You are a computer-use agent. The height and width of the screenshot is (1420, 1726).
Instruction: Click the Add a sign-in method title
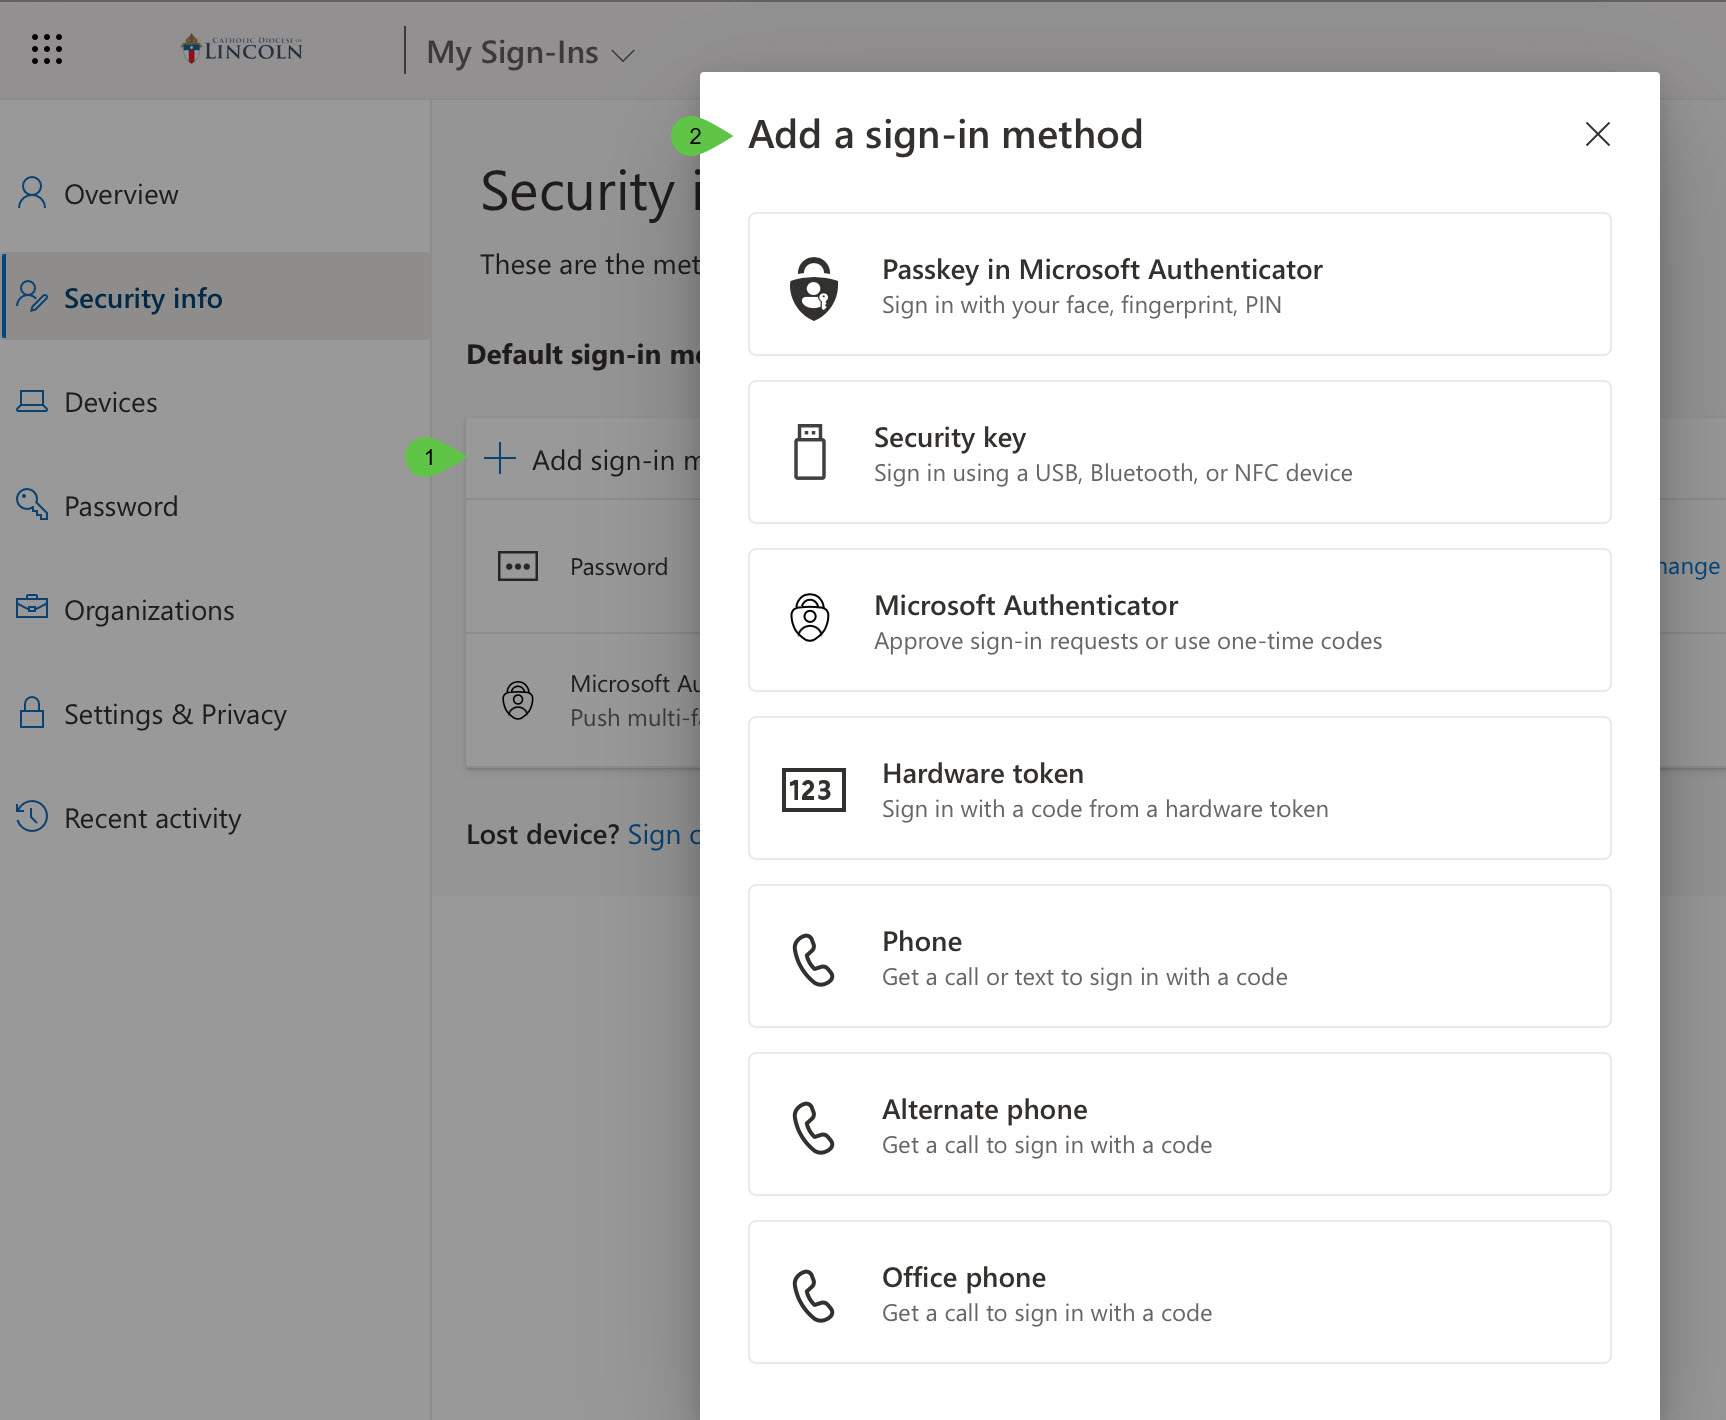point(945,135)
